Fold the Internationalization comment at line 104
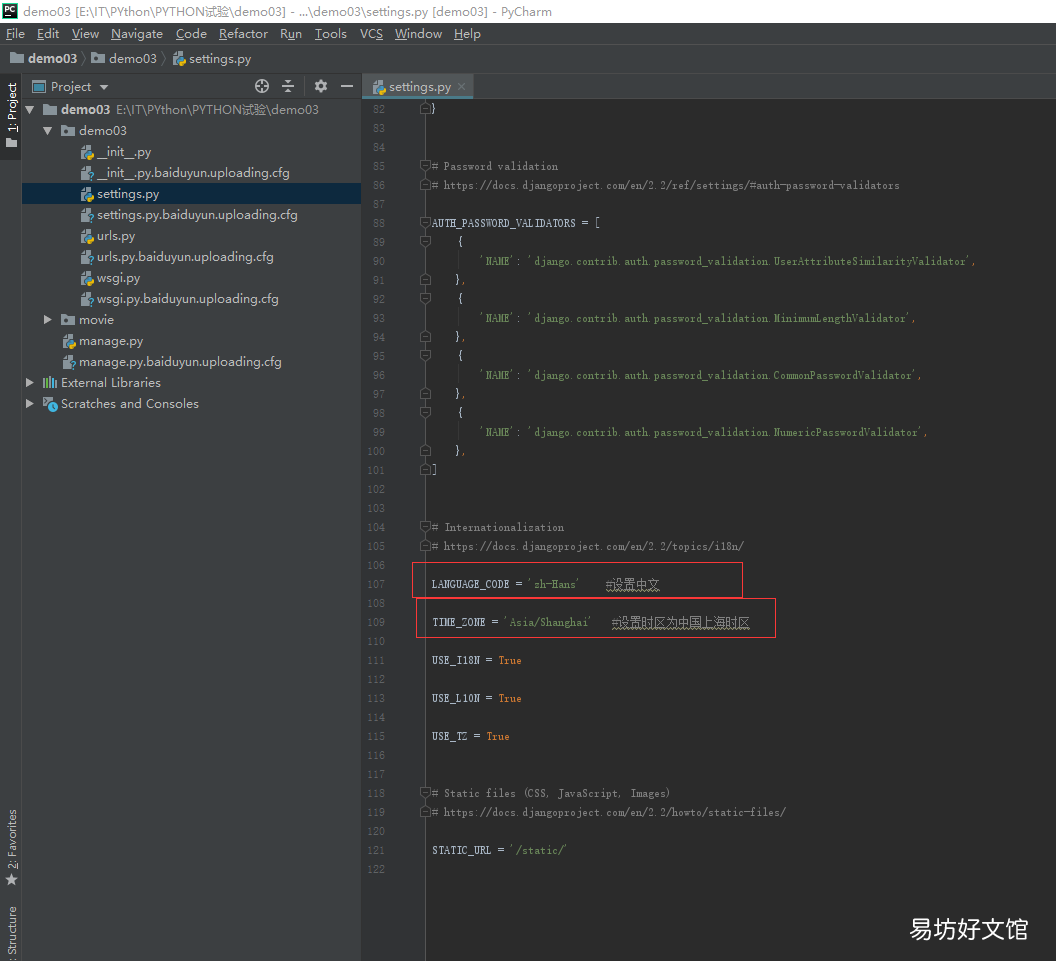 point(425,527)
